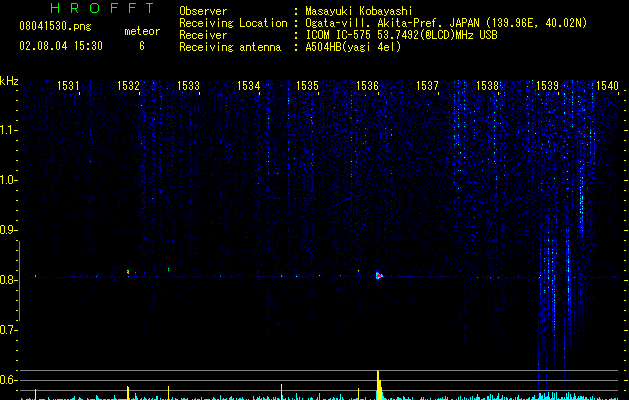The height and width of the screenshot is (400, 629).
Task: Select antenna value A504HB(yagi 4el)
Action: click(x=353, y=47)
